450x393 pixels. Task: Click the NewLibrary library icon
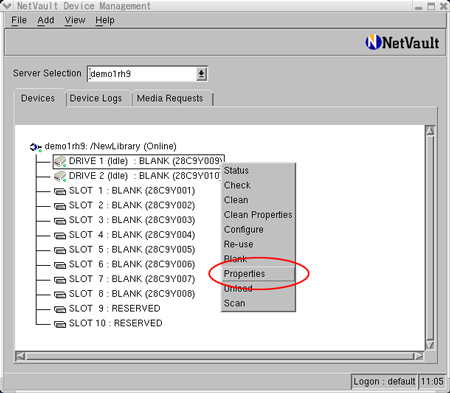(x=35, y=147)
